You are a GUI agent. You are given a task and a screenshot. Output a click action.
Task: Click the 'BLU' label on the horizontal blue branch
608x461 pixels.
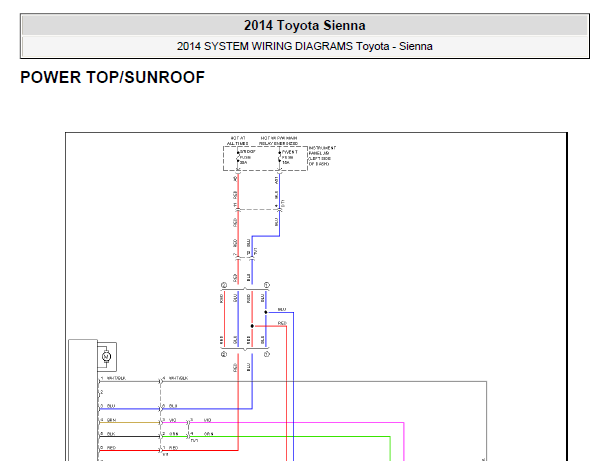pos(282,309)
